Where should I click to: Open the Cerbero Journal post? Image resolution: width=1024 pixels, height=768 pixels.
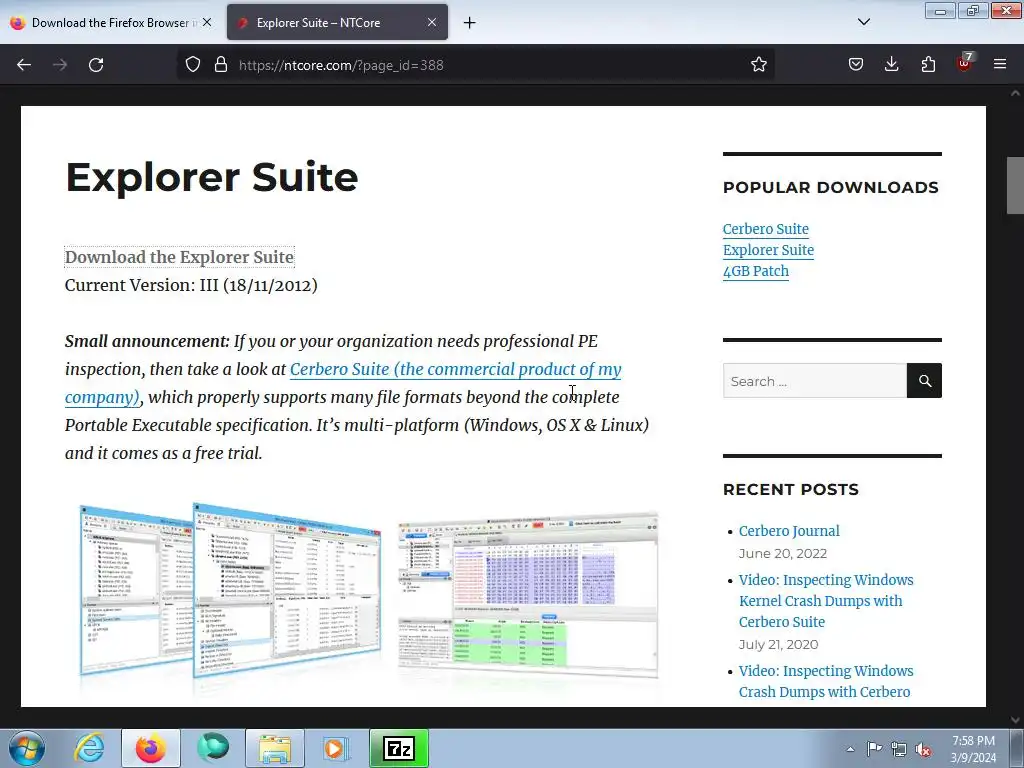[x=789, y=531]
